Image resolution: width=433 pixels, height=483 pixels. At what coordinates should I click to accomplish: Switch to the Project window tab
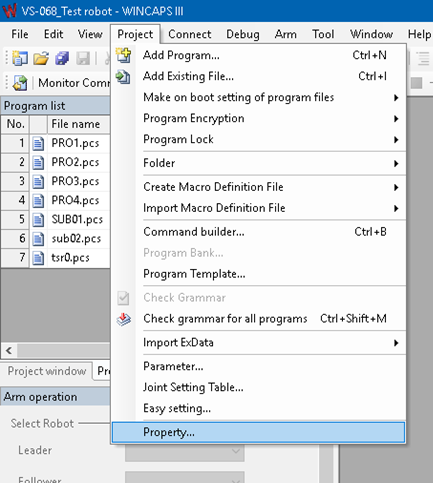[x=47, y=371]
